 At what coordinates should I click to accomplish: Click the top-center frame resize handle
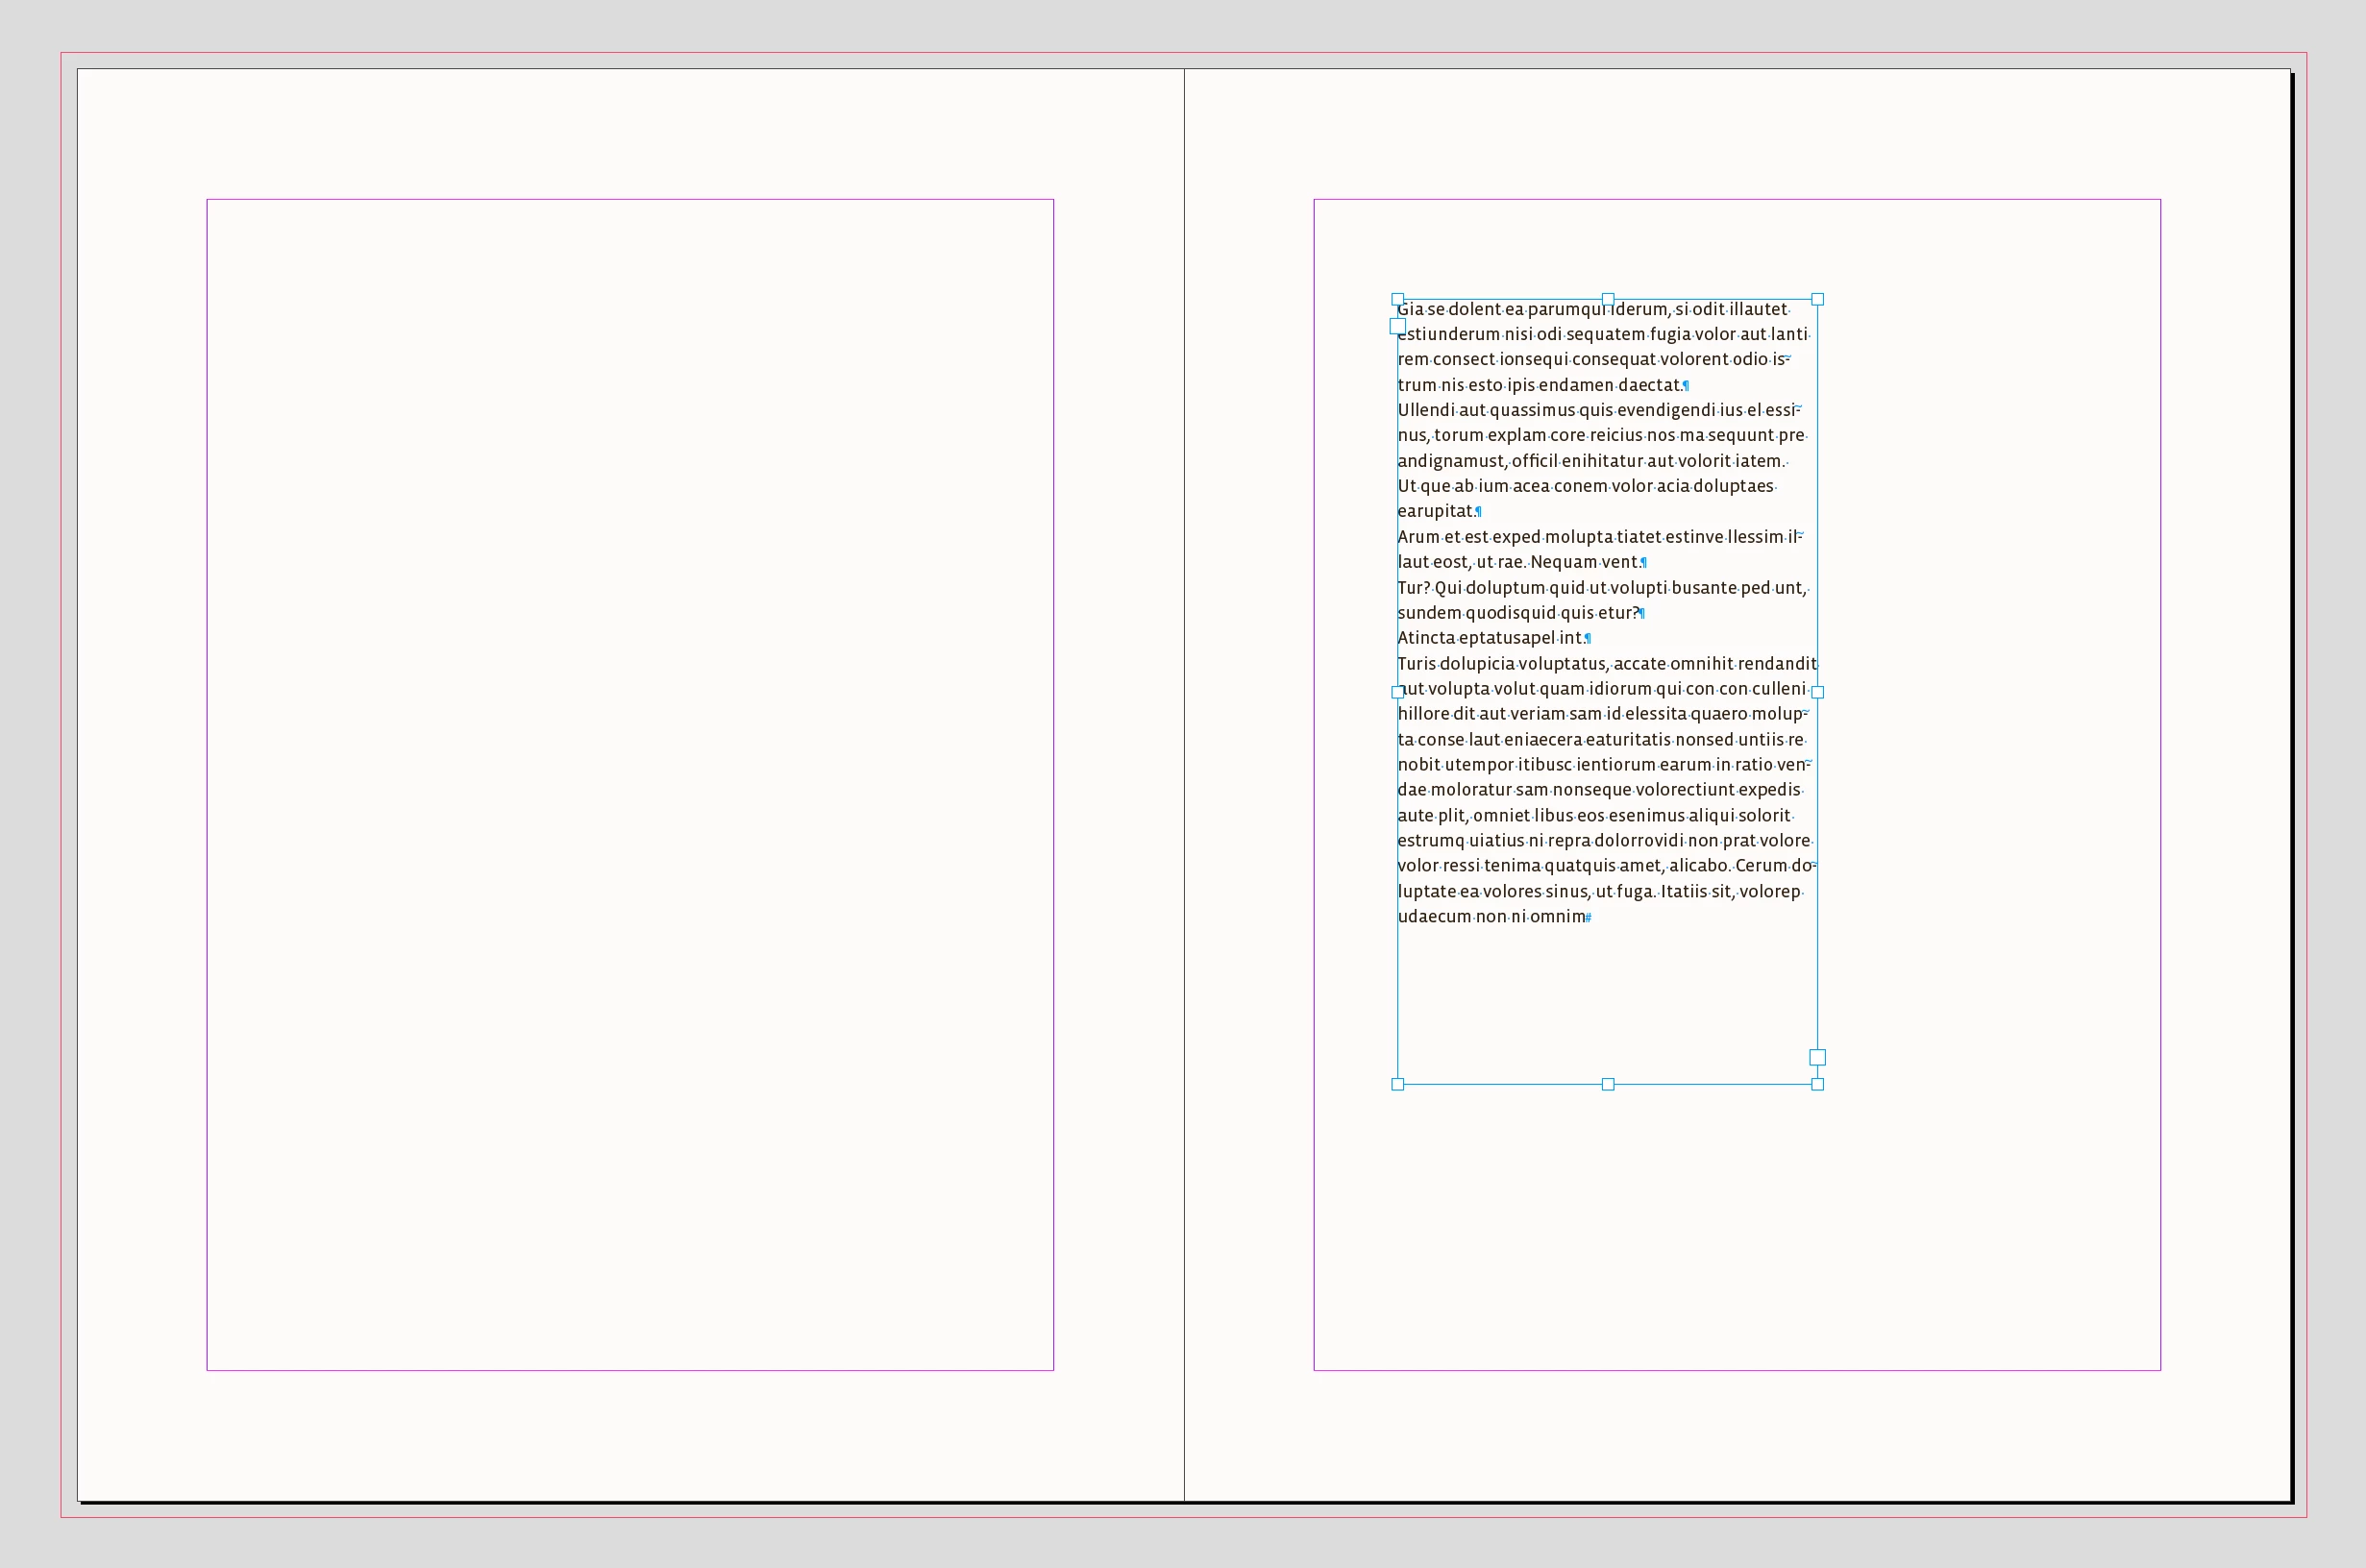(x=1608, y=299)
